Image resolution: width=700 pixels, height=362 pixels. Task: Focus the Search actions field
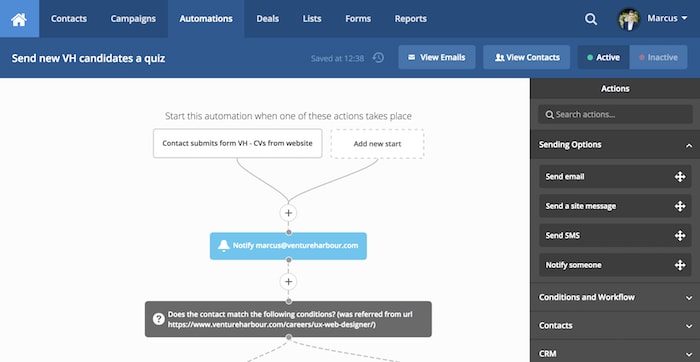(615, 114)
